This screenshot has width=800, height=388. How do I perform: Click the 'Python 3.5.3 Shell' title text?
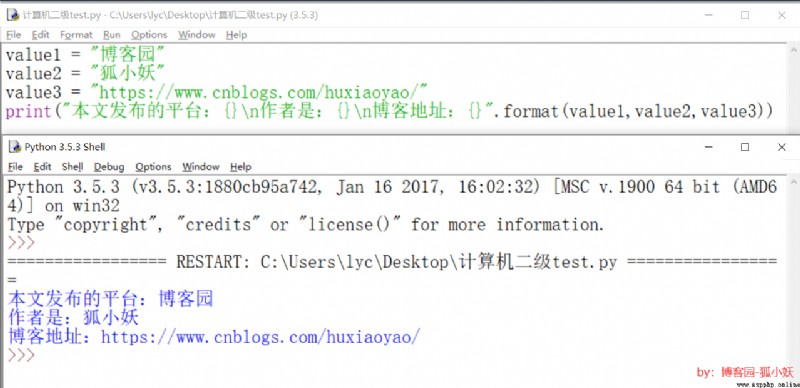65,147
